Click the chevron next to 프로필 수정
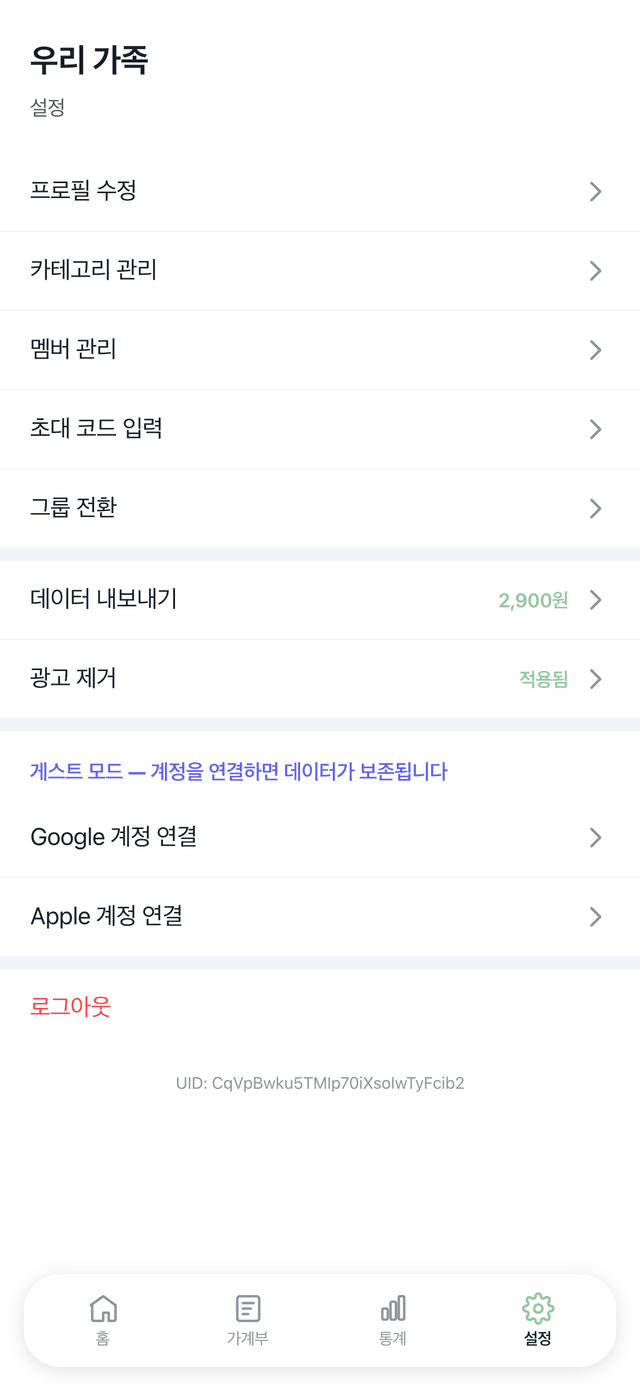The height and width of the screenshot is (1385, 640). click(595, 191)
